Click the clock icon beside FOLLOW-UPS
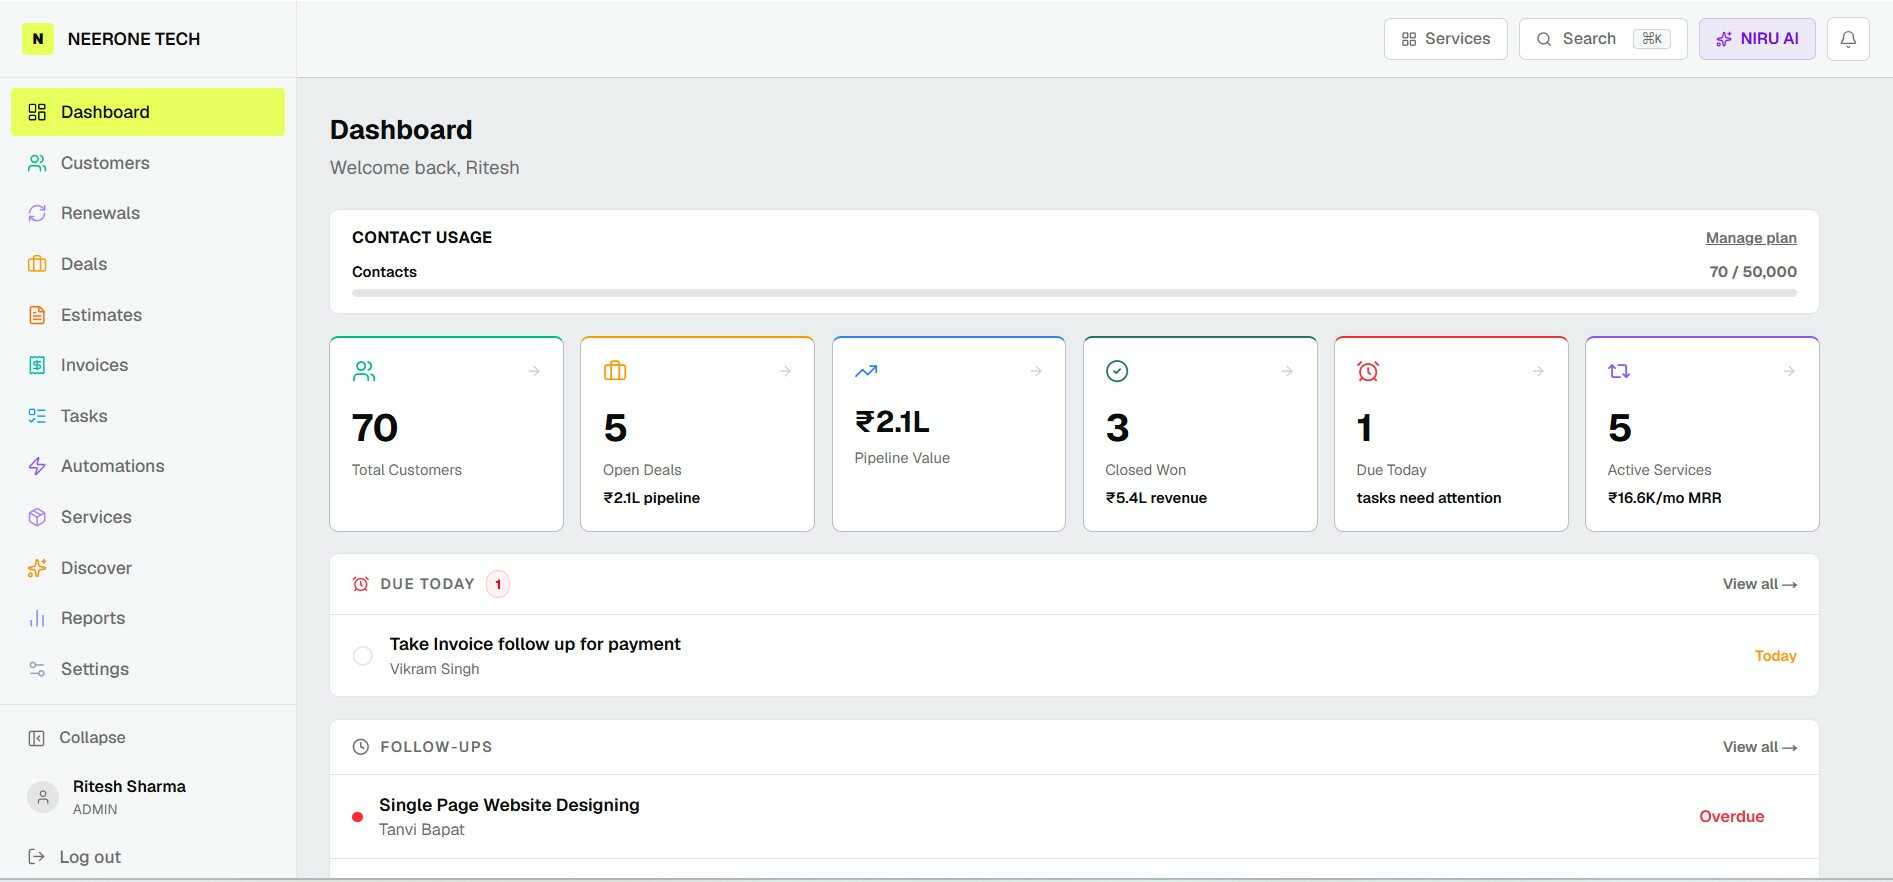The image size is (1893, 882). pyautogui.click(x=361, y=747)
